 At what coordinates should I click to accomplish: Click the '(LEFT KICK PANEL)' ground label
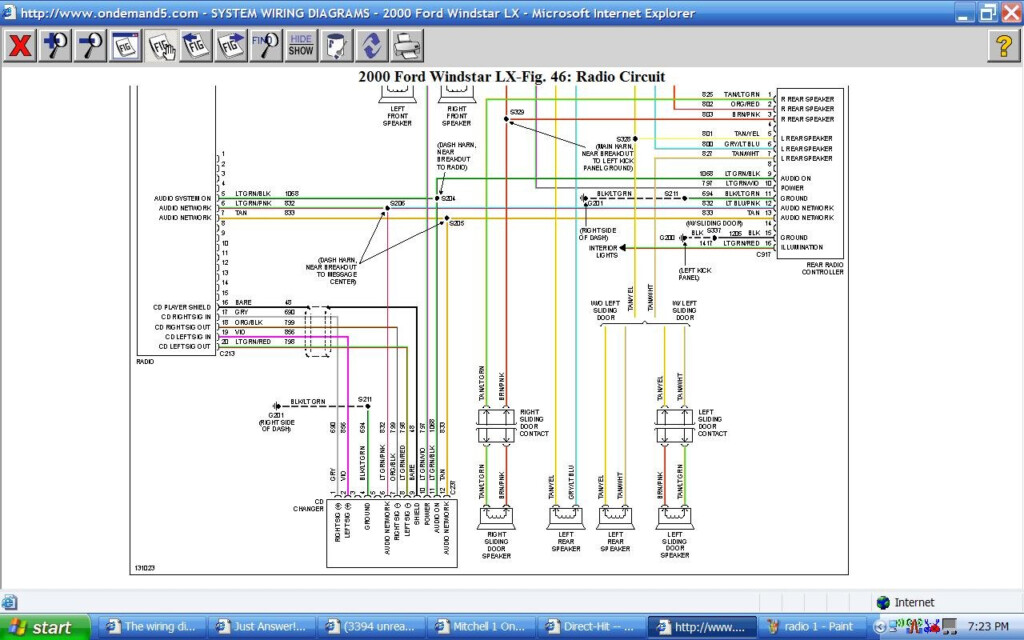point(694,274)
